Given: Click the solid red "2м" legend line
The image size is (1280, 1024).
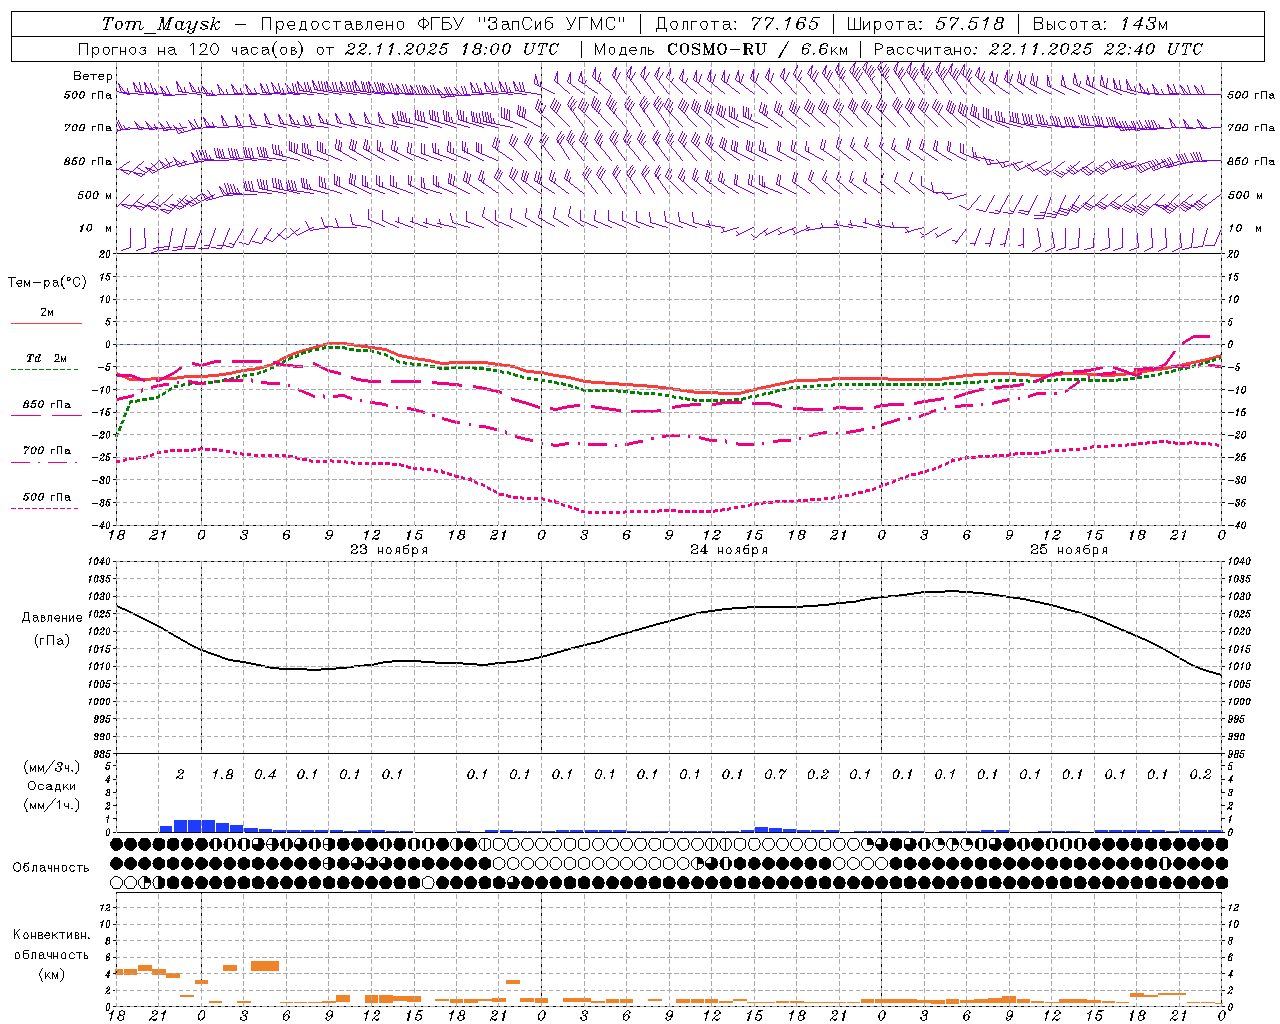Looking at the screenshot, I should [x=46, y=324].
